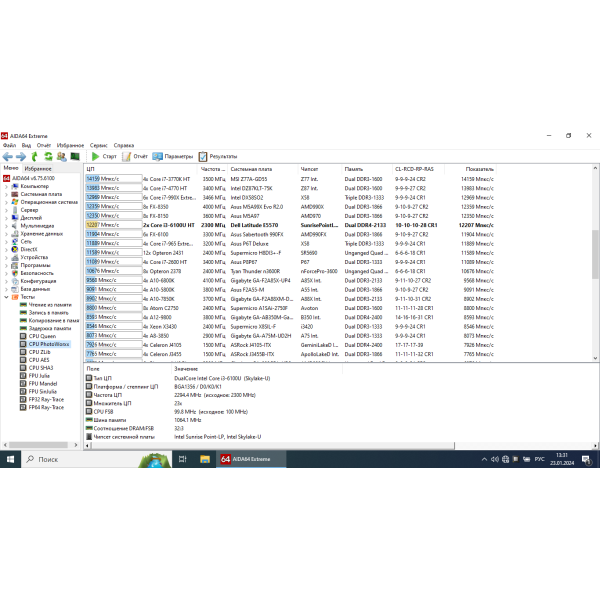
Task: Click the Сервер tree icon
Action: pyautogui.click(x=15, y=210)
